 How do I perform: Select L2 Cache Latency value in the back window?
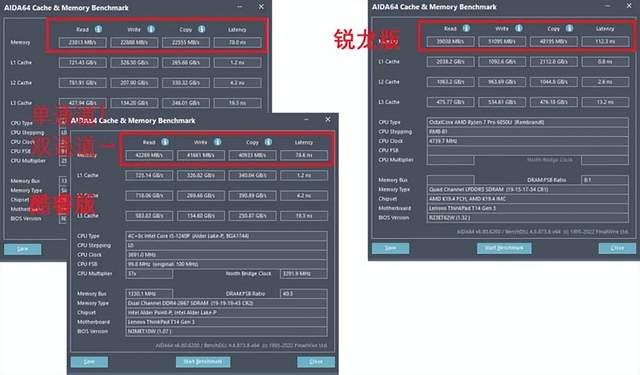point(237,83)
